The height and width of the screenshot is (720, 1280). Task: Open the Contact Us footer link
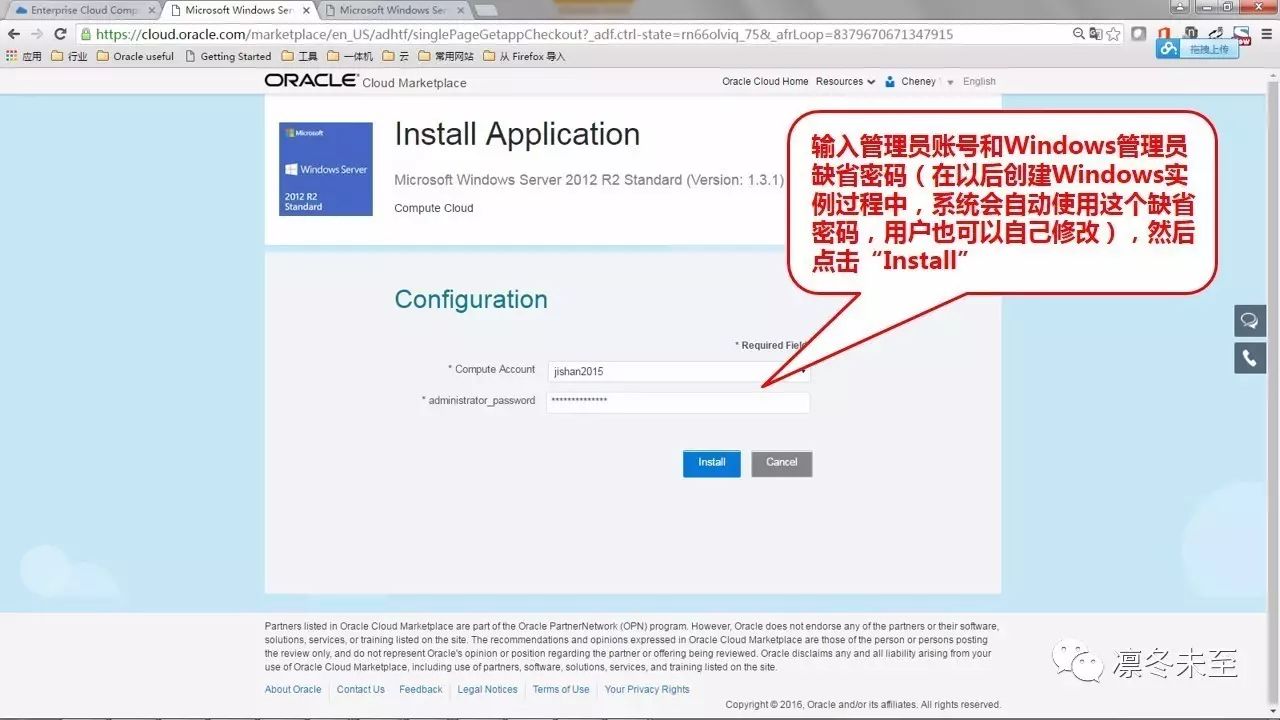coord(361,690)
